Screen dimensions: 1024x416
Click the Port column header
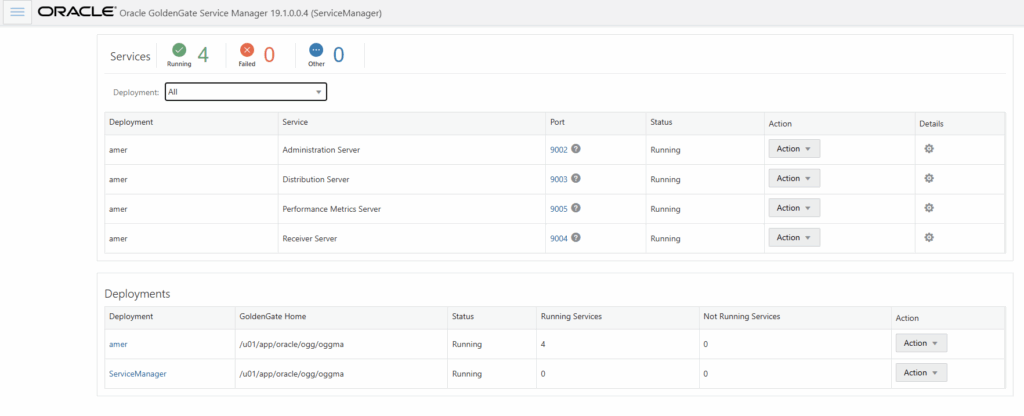pyautogui.click(x=557, y=122)
